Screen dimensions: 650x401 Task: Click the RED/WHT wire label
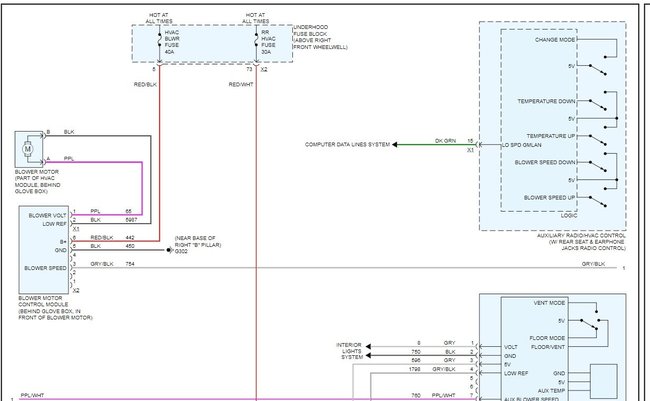(x=241, y=84)
